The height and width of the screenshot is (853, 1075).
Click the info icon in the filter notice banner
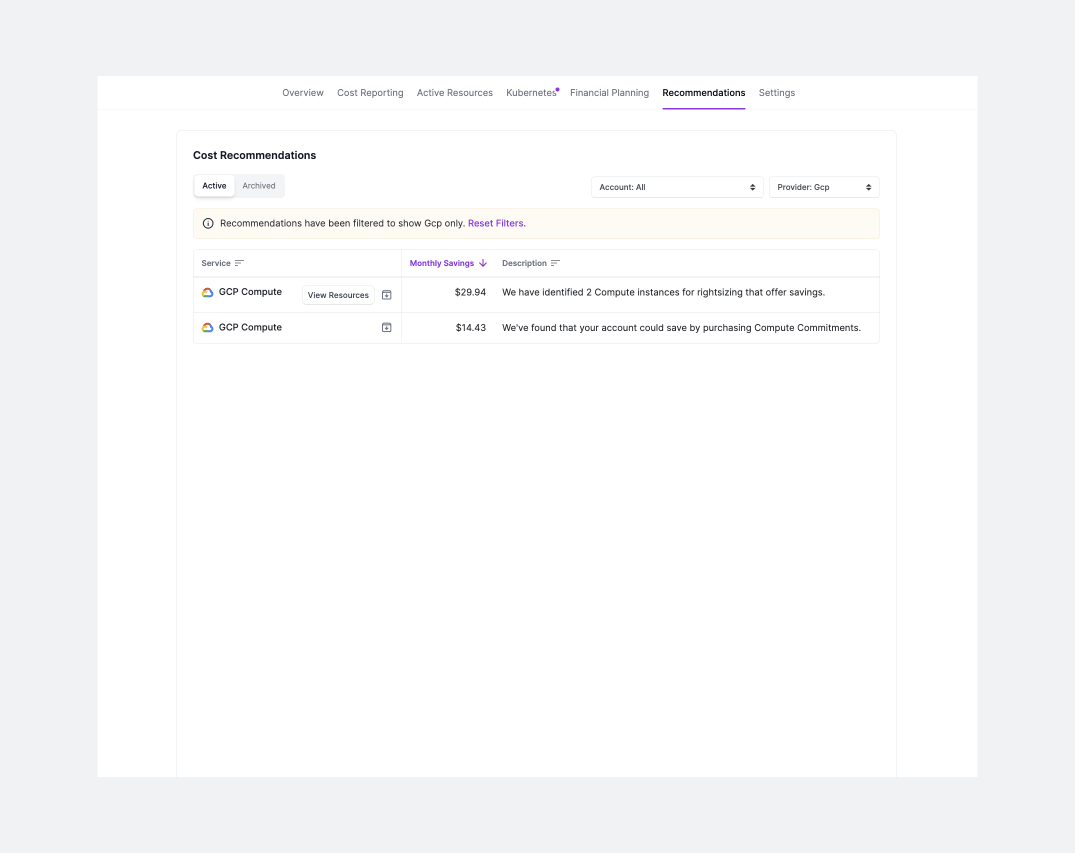click(206, 223)
